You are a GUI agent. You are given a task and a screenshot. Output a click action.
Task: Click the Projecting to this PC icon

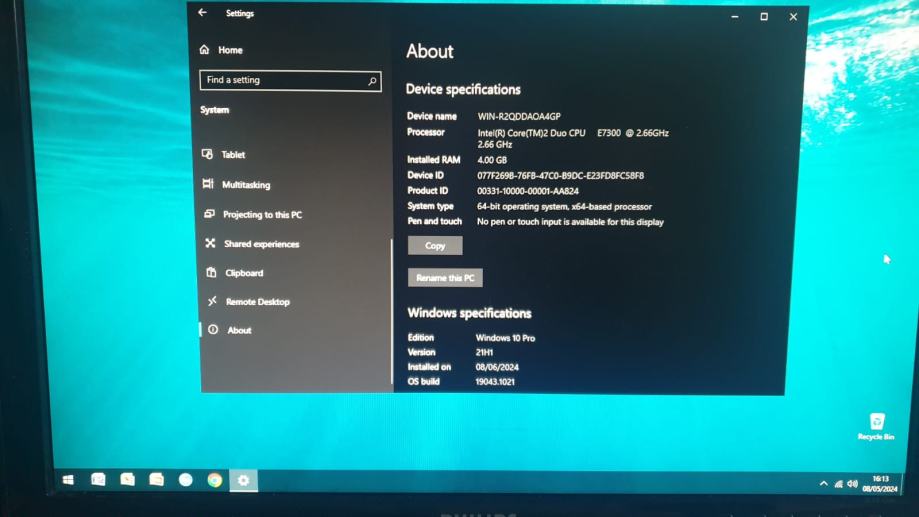tap(209, 214)
